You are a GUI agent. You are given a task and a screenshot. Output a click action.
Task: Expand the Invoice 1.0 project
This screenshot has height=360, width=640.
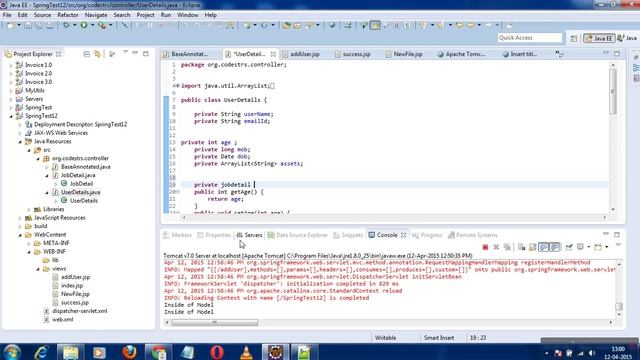pos(11,65)
